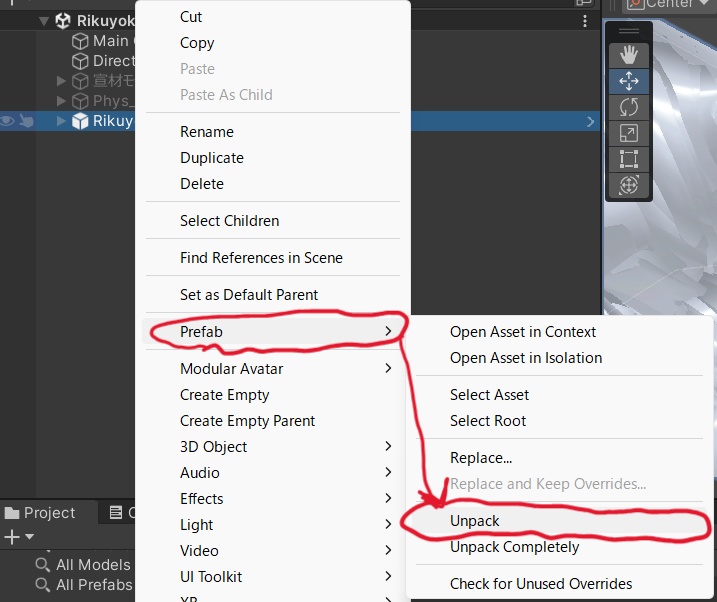Select the Hand view tool
The width and height of the screenshot is (717, 602).
coord(629,55)
